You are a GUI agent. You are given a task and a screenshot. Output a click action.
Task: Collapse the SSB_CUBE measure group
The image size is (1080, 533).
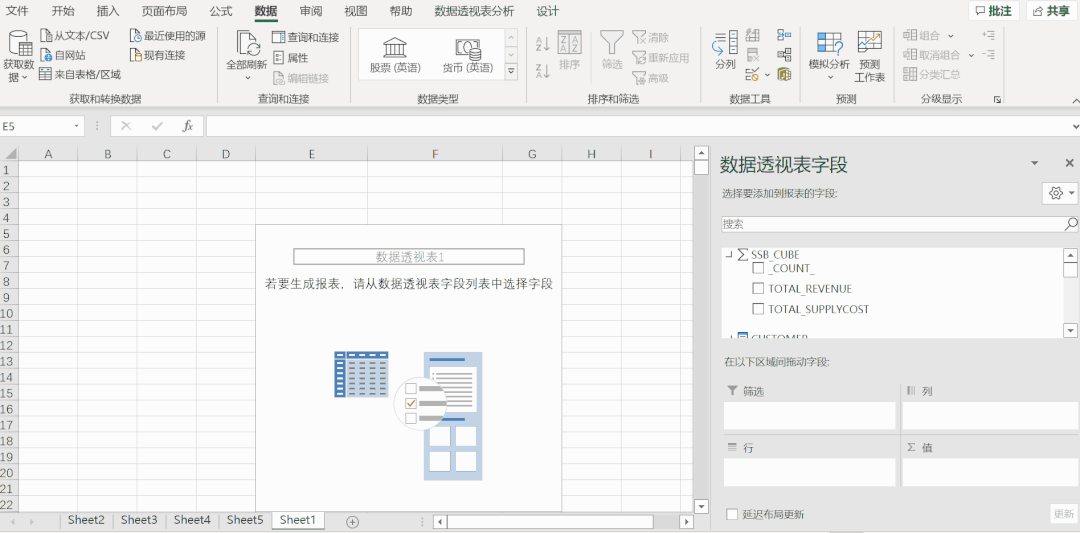(x=729, y=254)
